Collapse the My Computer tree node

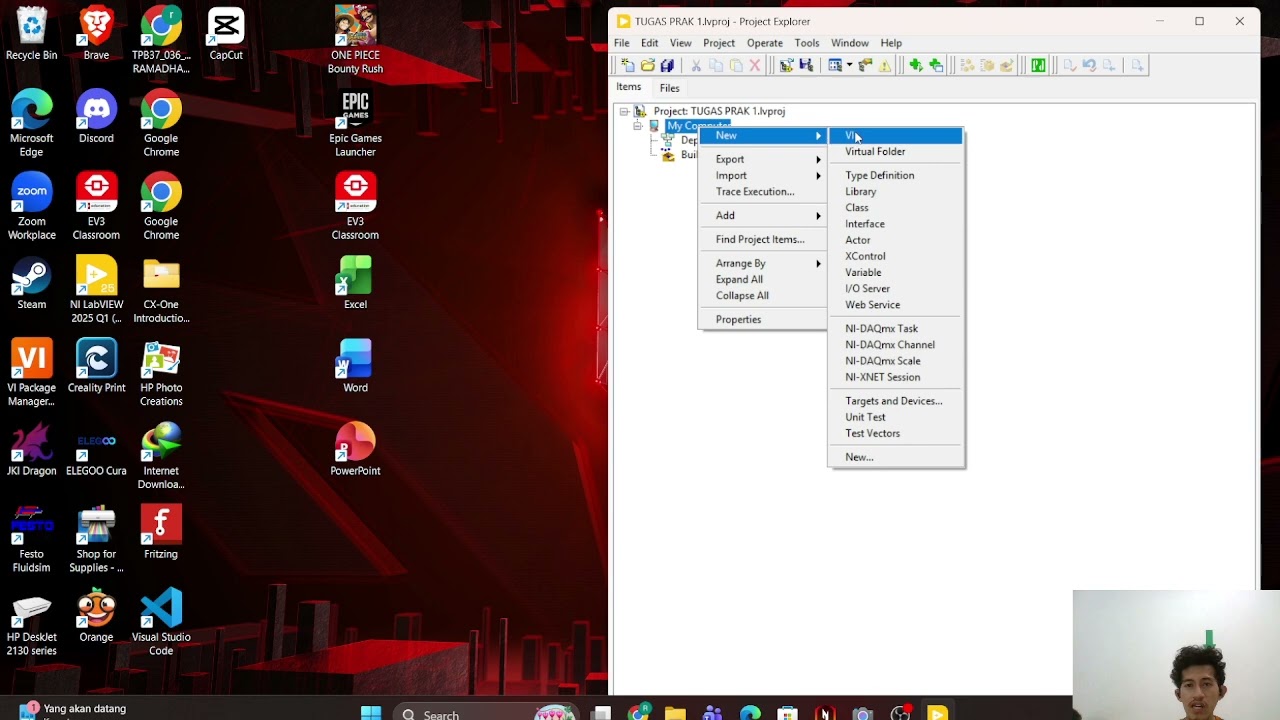(x=638, y=126)
